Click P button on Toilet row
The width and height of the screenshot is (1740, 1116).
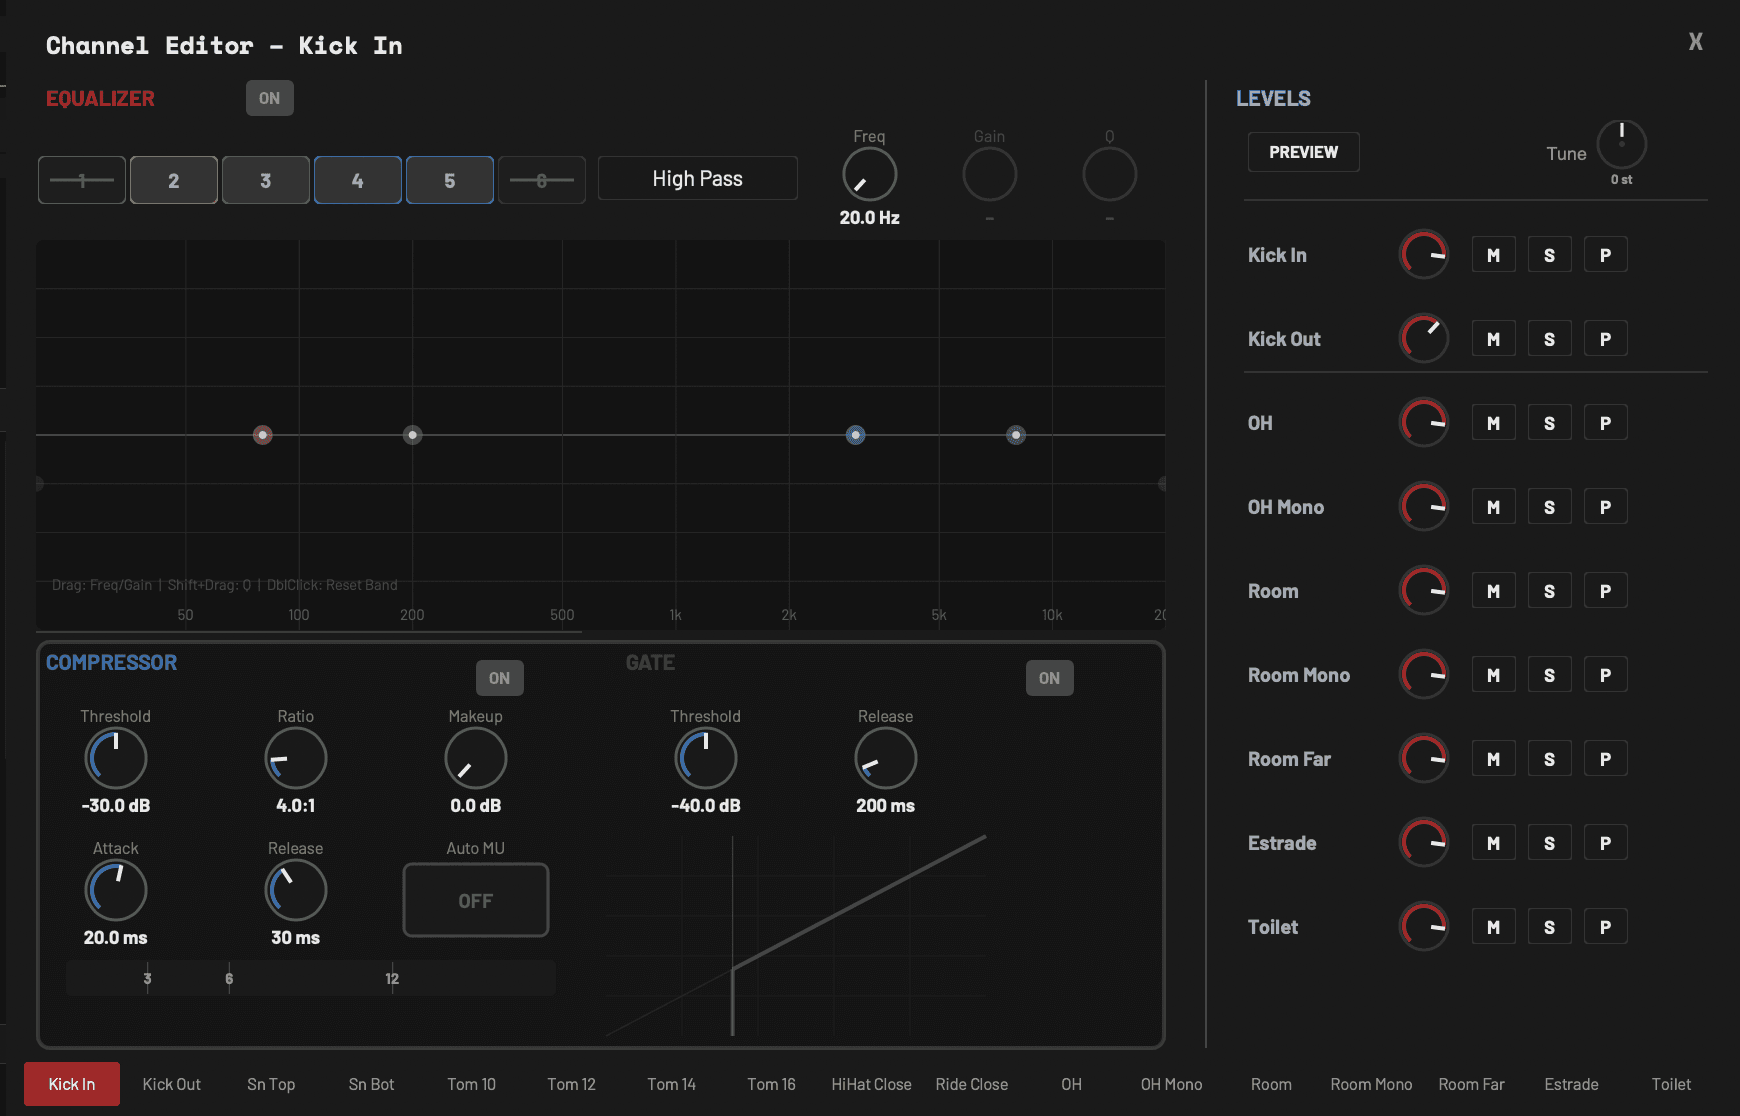[1605, 927]
